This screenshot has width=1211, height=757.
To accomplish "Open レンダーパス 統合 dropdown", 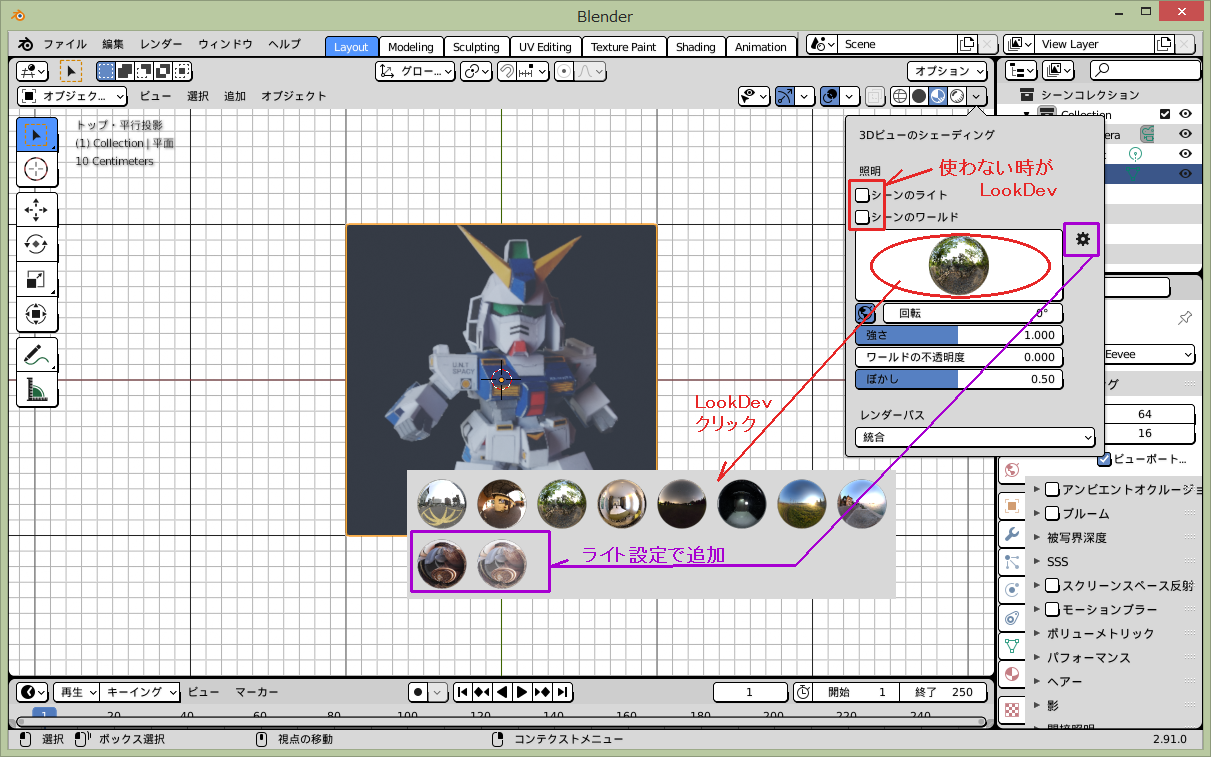I will click(975, 437).
